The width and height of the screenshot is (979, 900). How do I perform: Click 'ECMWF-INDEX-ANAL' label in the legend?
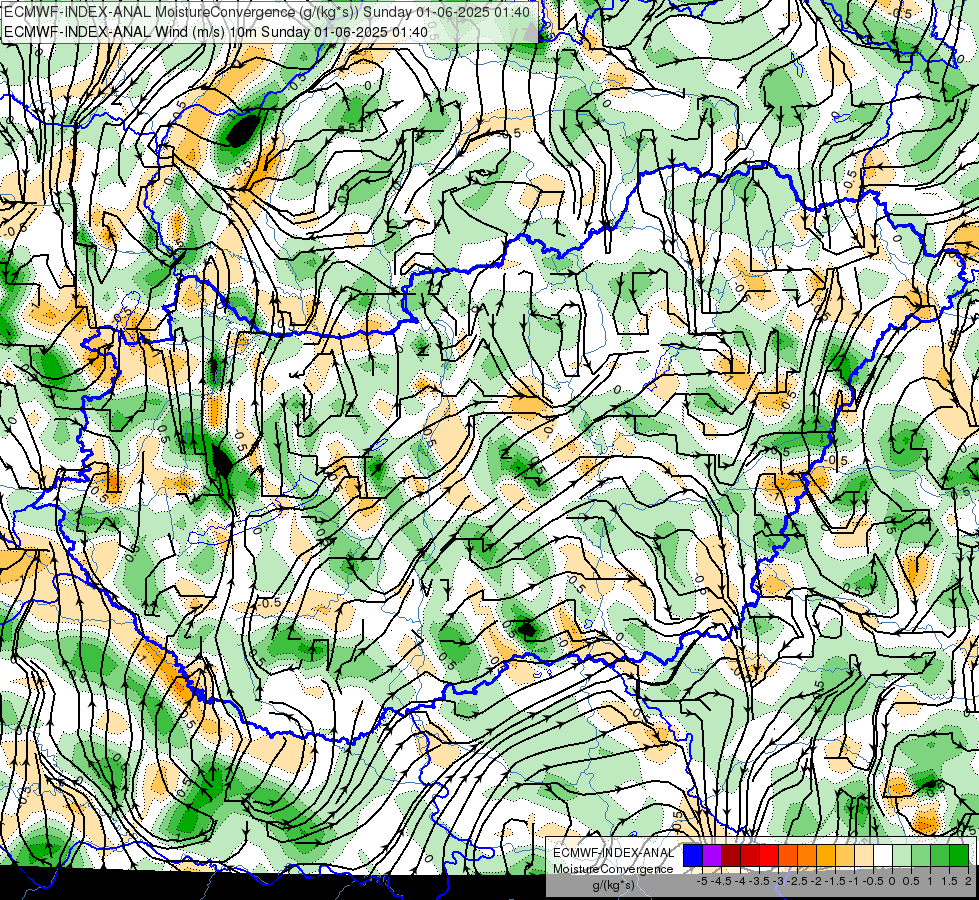(x=613, y=853)
